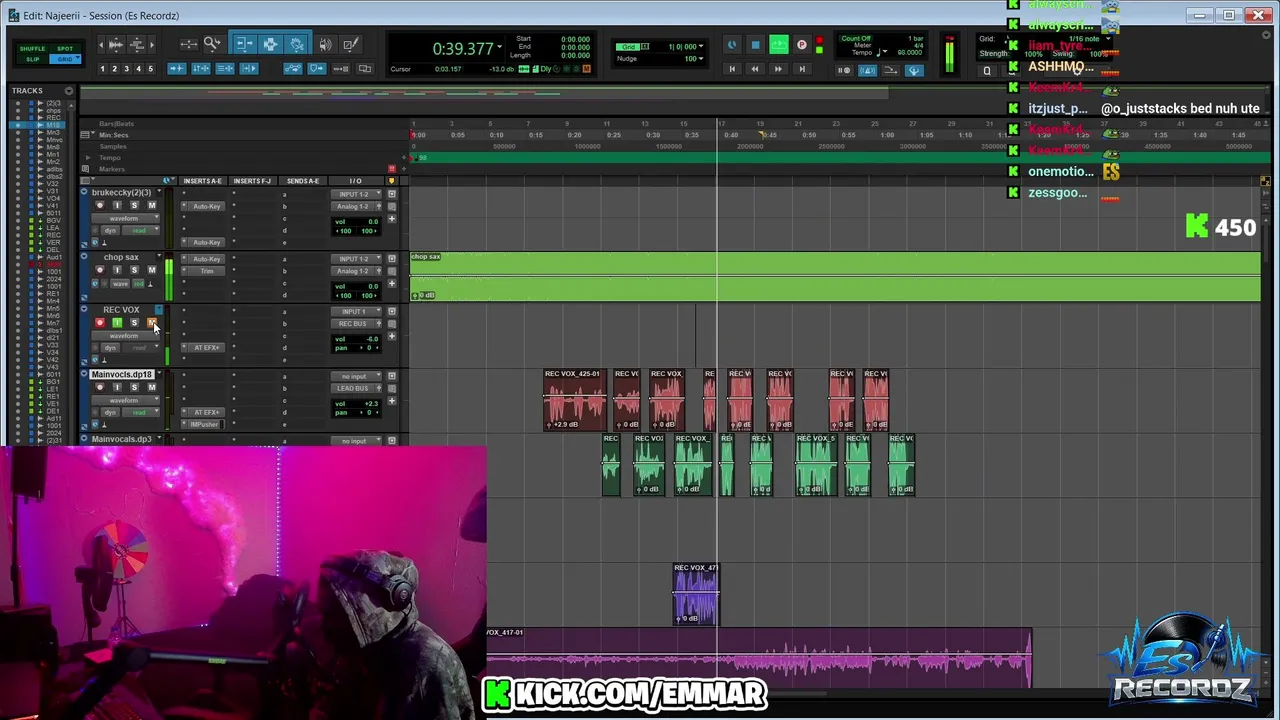The height and width of the screenshot is (720, 1280).
Task: Recall zoom preset 5
Action: pyautogui.click(x=150, y=69)
